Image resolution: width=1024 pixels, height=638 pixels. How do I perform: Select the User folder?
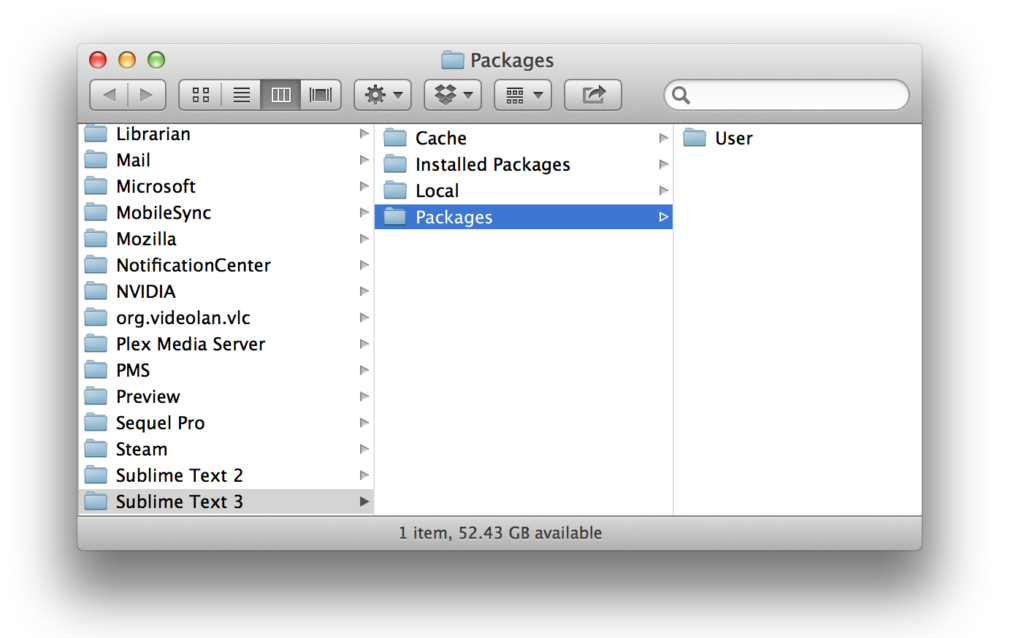pyautogui.click(x=733, y=139)
